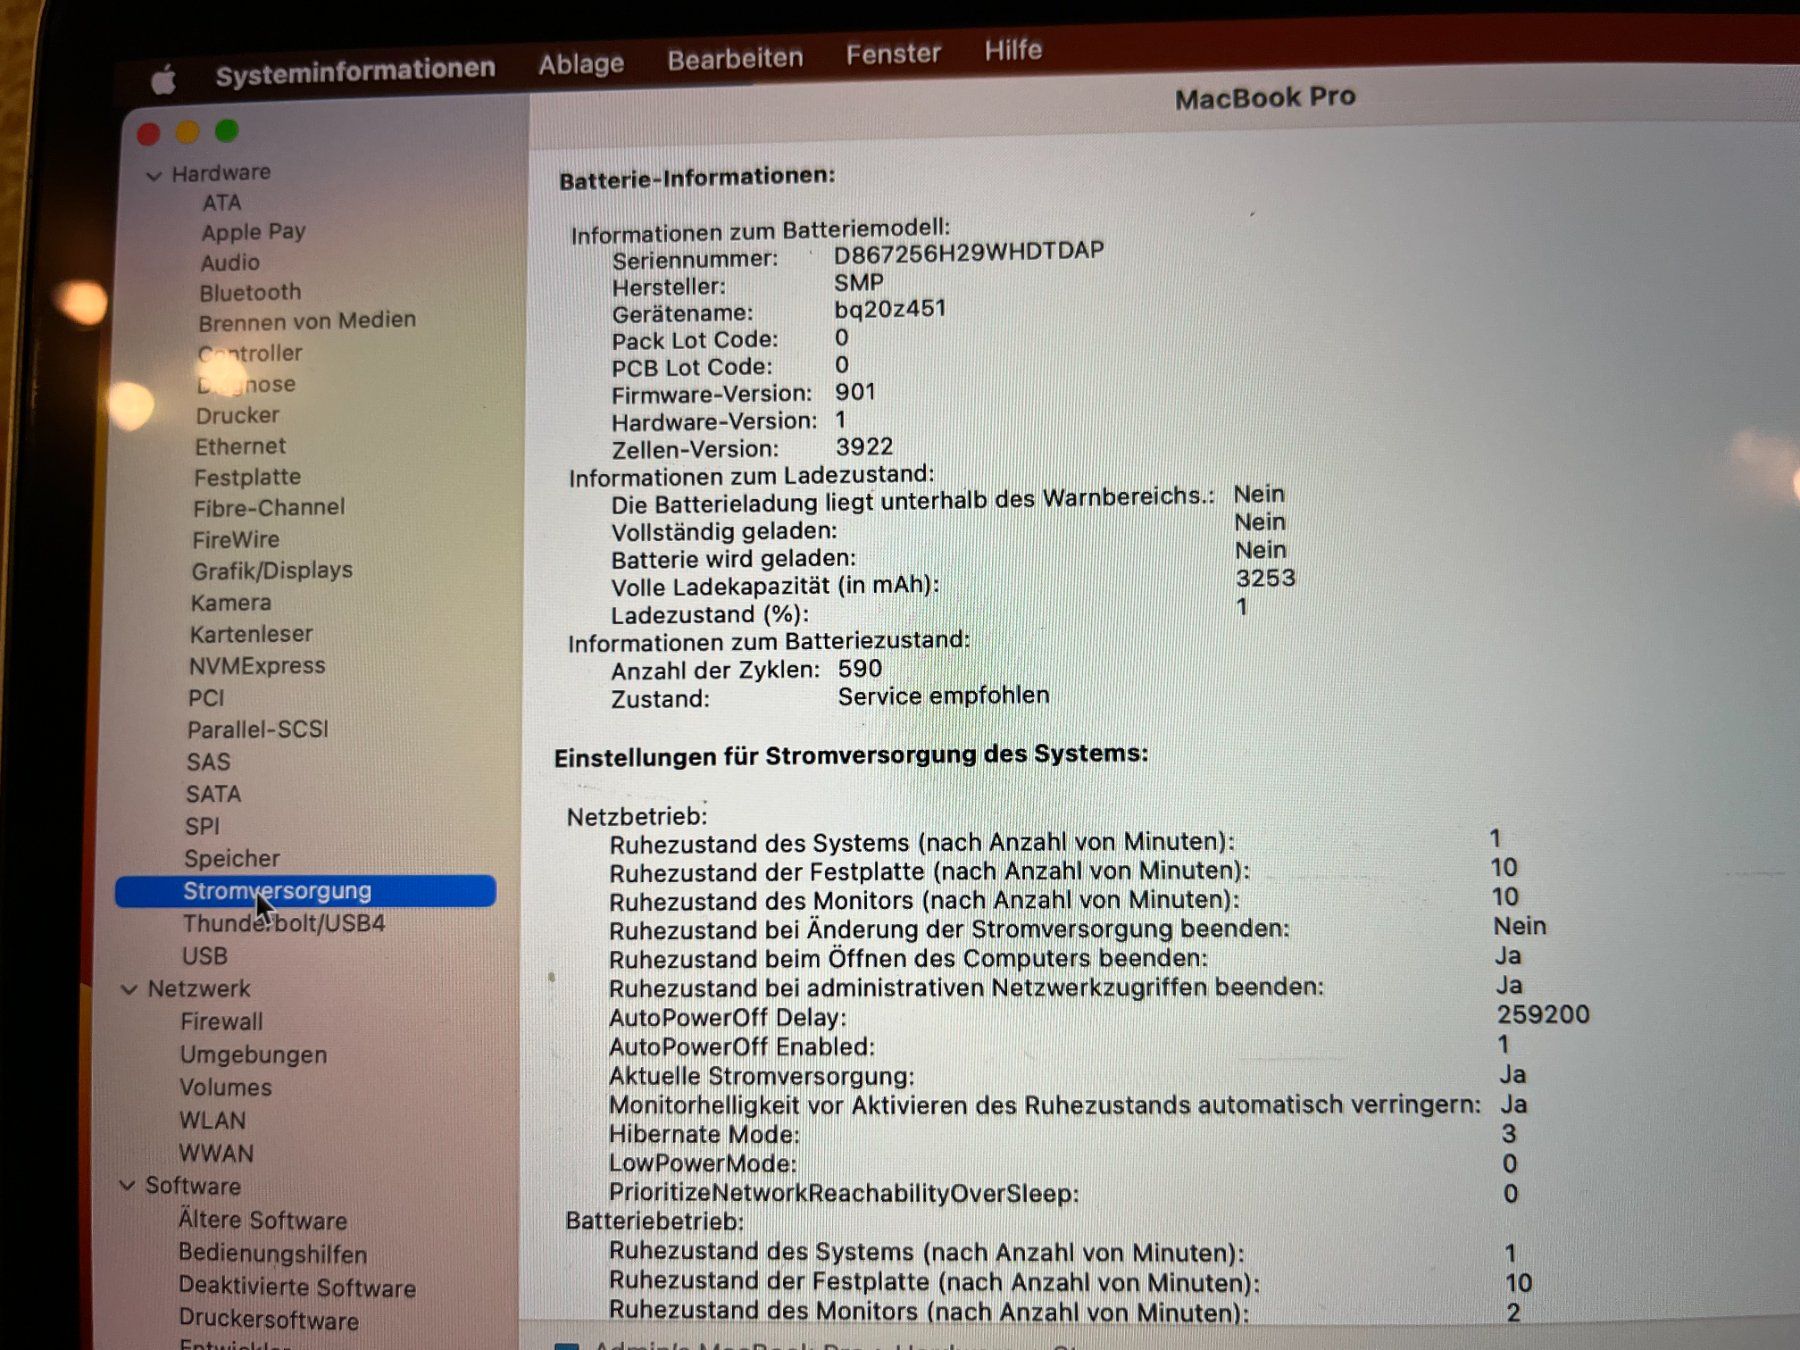This screenshot has height=1350, width=1800.
Task: Collapse the Netzwerk section chevron
Action: (129, 989)
